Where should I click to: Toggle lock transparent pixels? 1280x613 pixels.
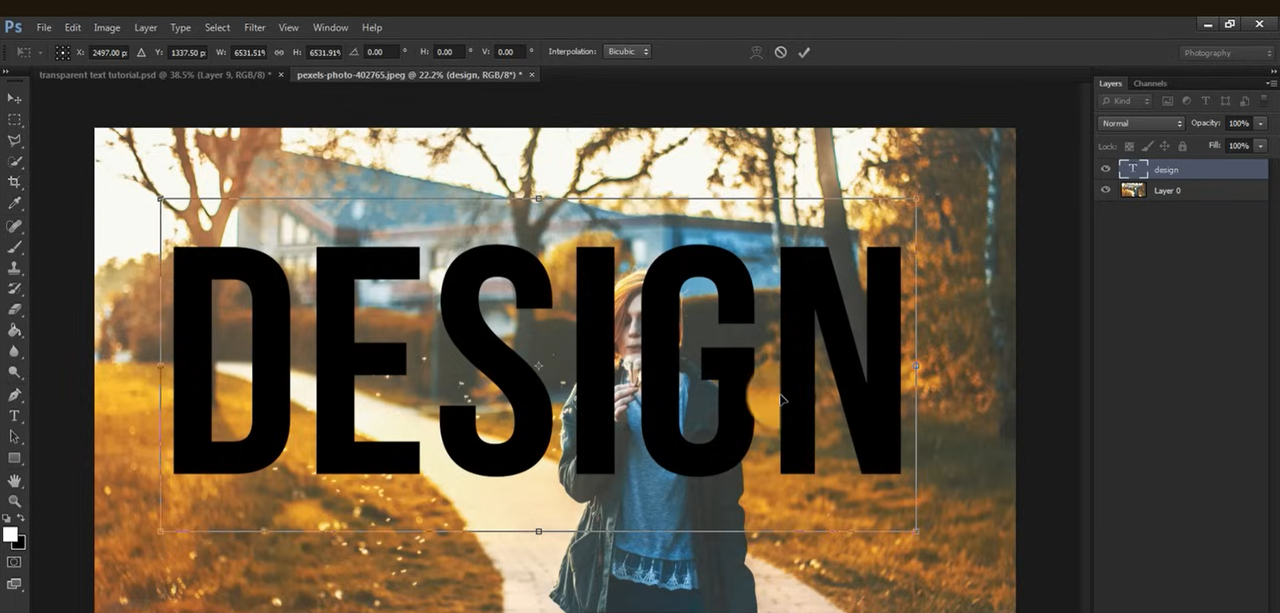click(x=1129, y=146)
